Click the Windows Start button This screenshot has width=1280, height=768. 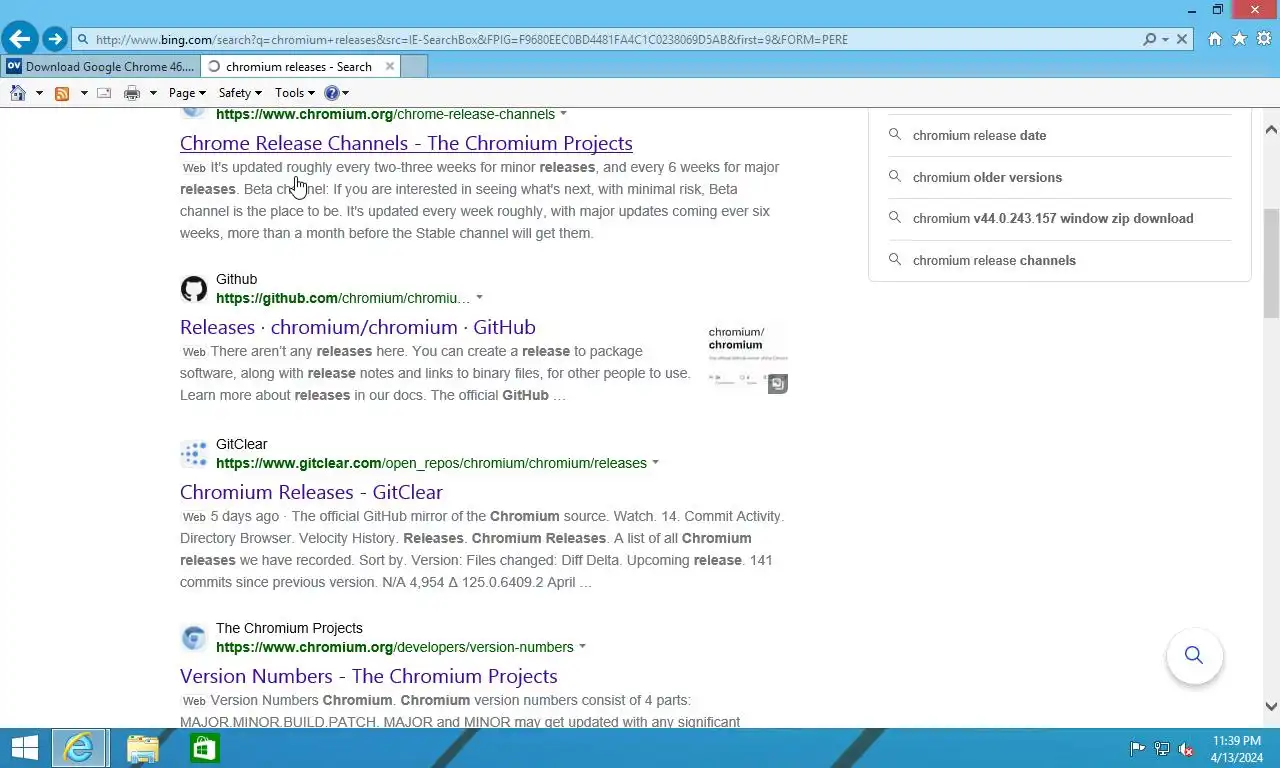[x=24, y=748]
